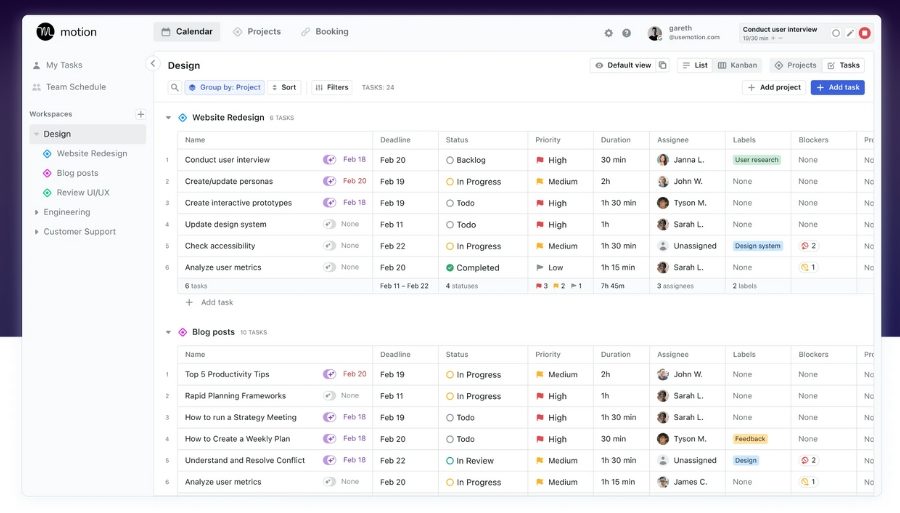Click the Low priority flag on Analyze user metrics

(x=540, y=267)
